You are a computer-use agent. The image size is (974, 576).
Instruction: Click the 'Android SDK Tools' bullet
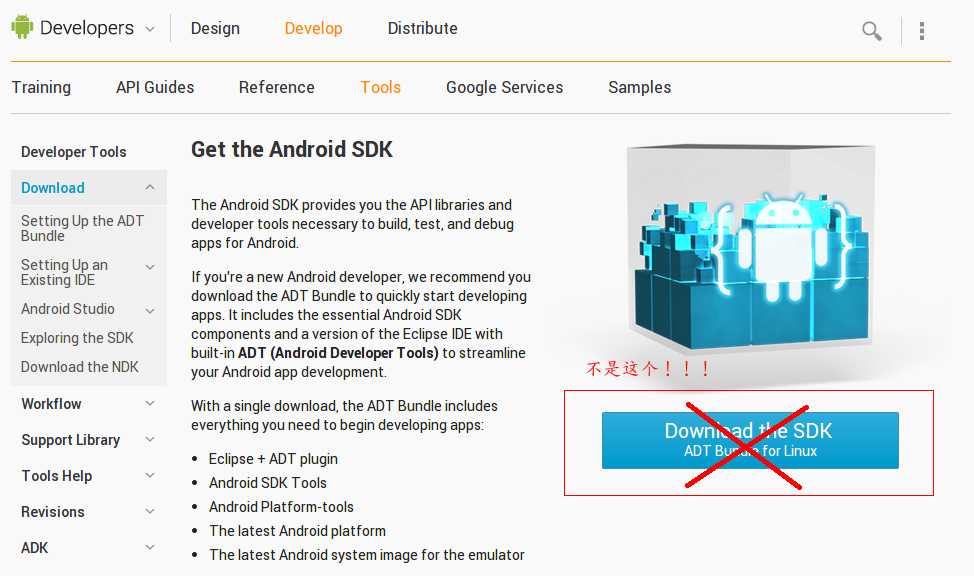(x=268, y=483)
